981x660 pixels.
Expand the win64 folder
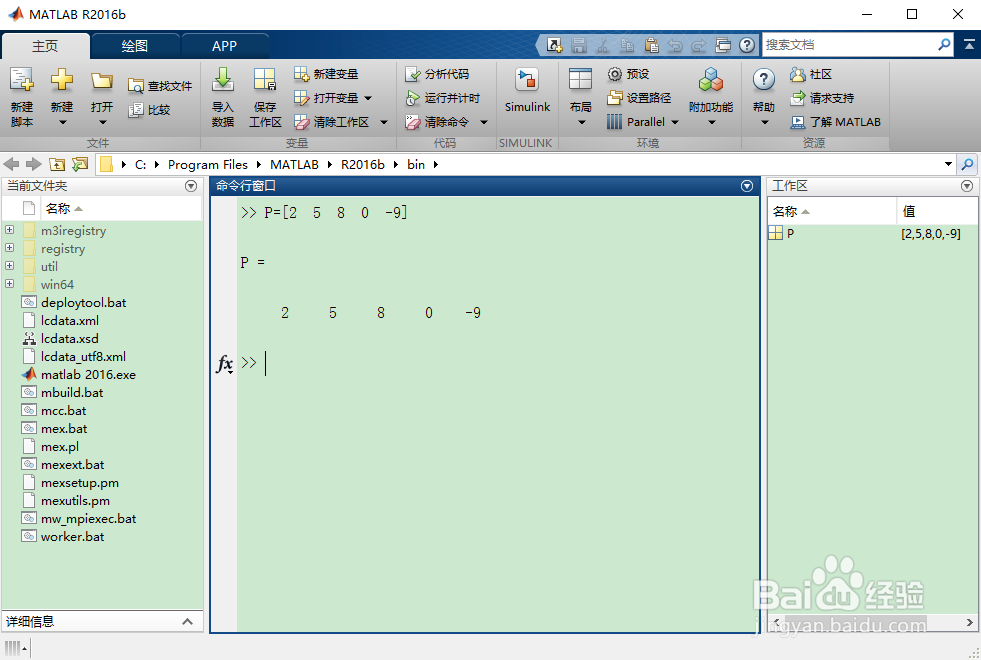click(9, 284)
